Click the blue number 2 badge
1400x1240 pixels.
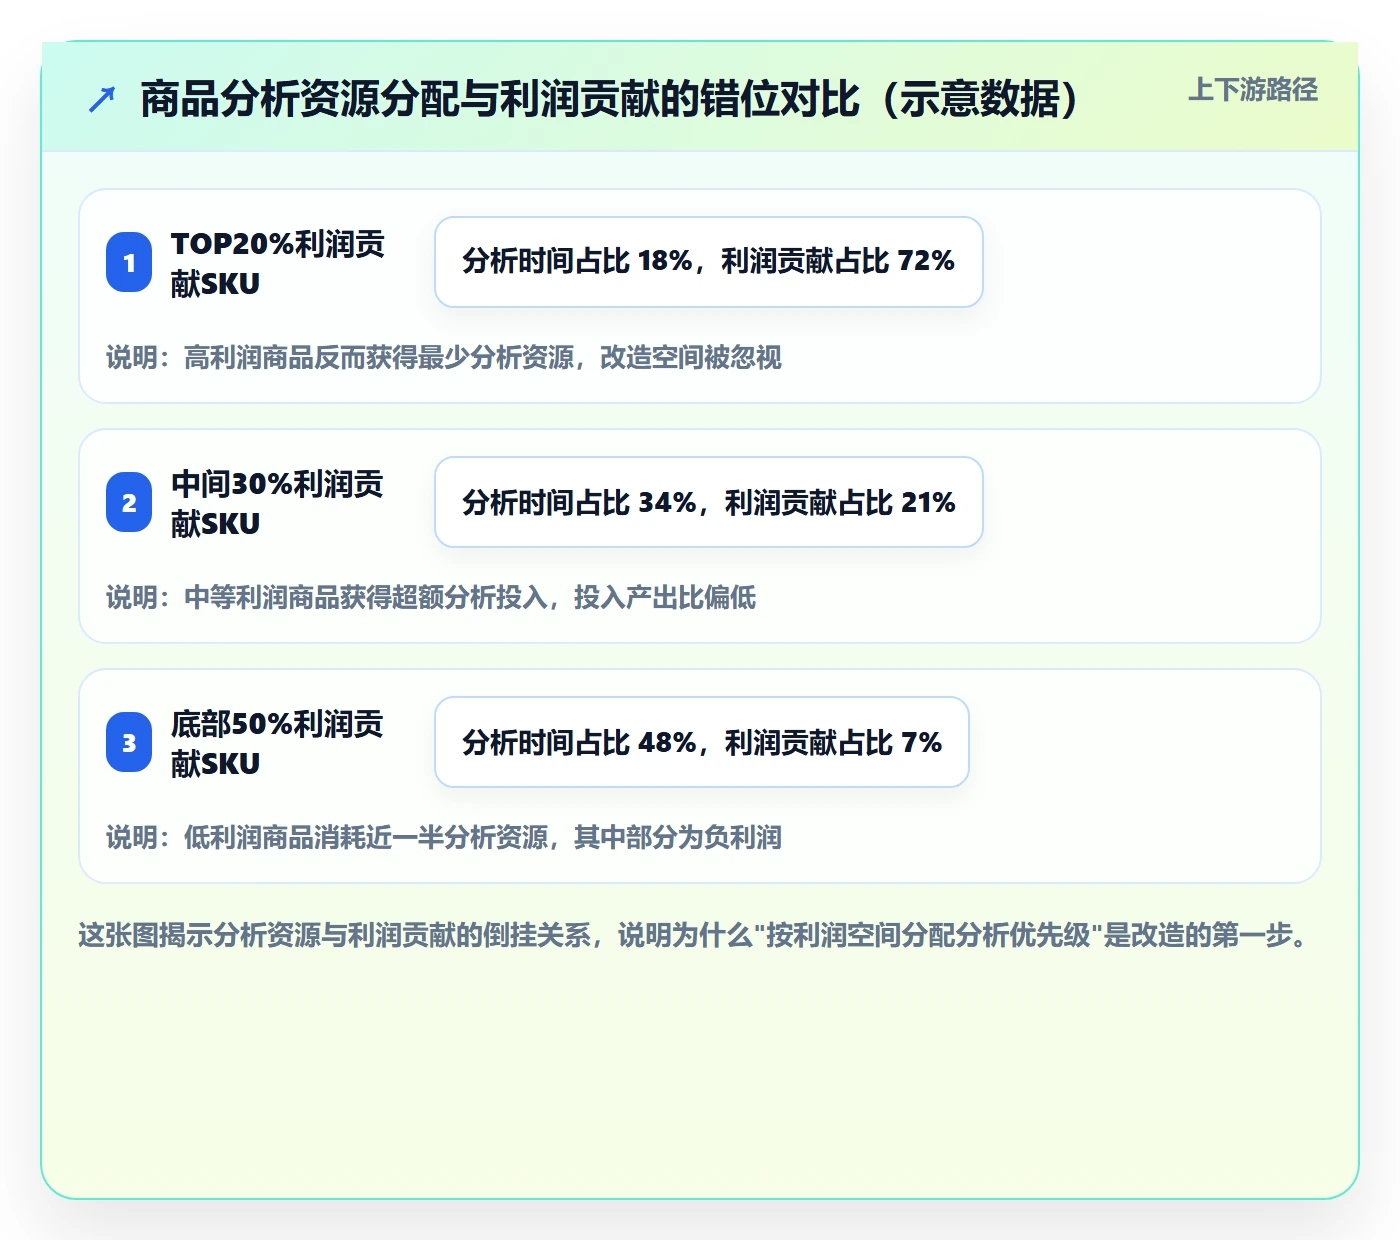pos(129,503)
